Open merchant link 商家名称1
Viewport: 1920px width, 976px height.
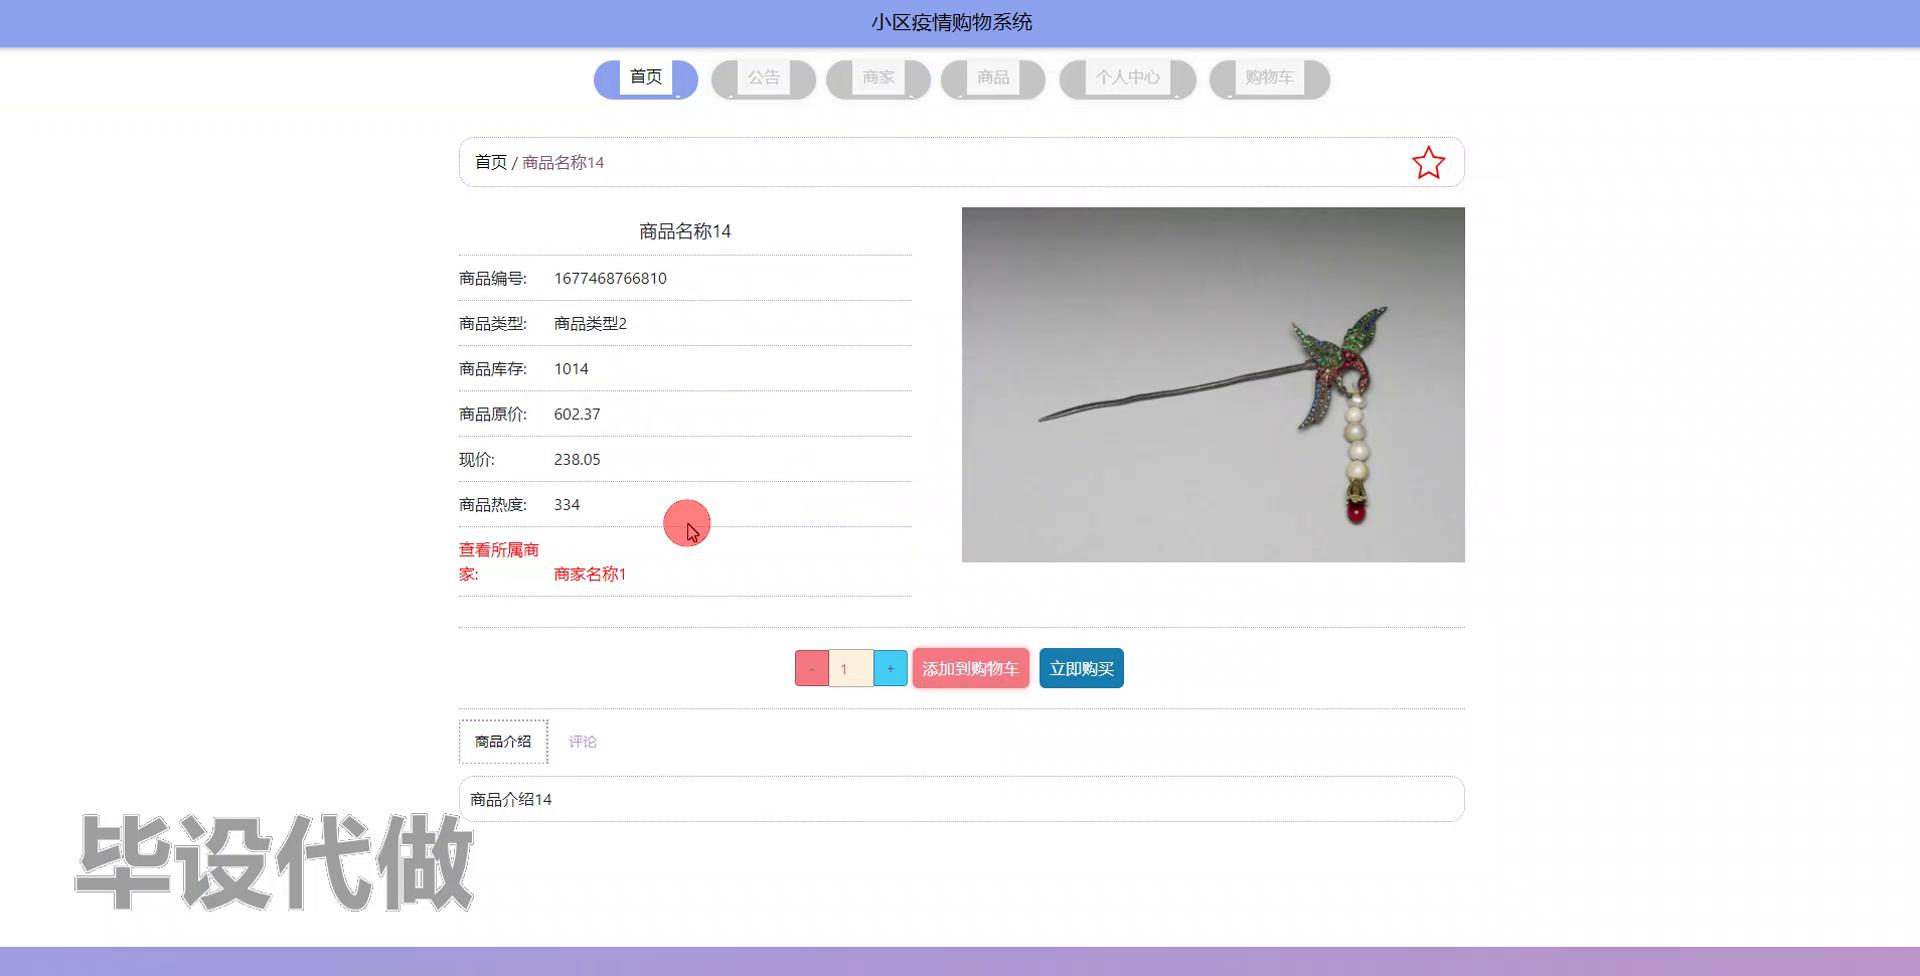[x=590, y=574]
